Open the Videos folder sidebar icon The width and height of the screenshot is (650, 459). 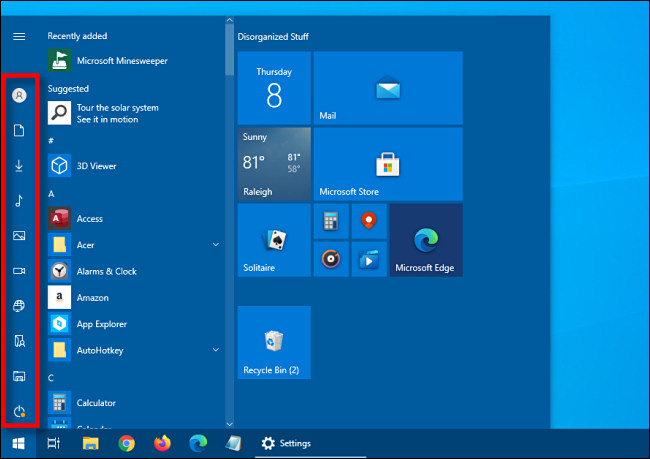[x=19, y=271]
